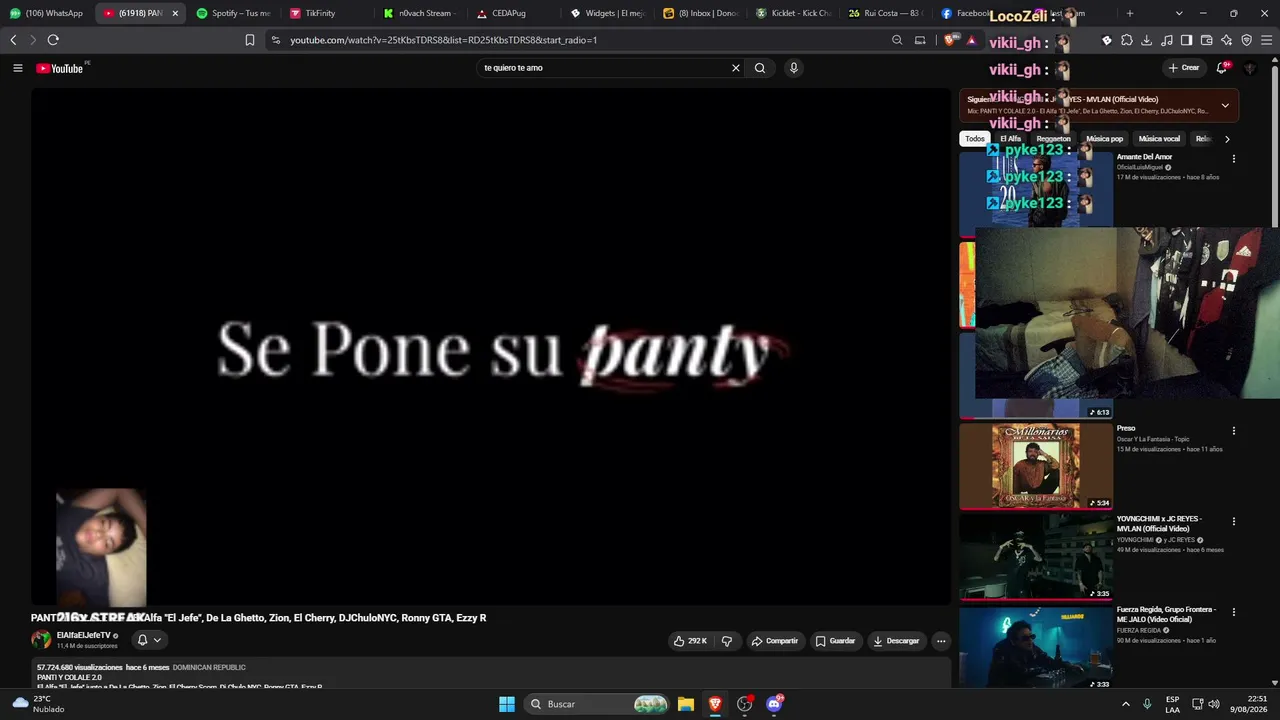Toggle the browser sidebar panel
1280x720 pixels.
point(1187,40)
